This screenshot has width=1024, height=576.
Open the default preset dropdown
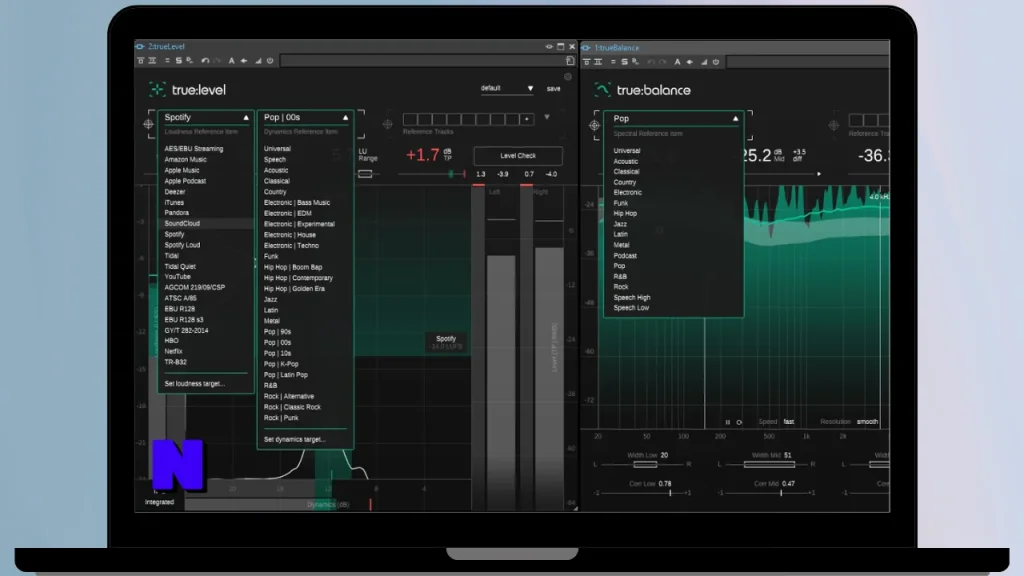tap(507, 88)
